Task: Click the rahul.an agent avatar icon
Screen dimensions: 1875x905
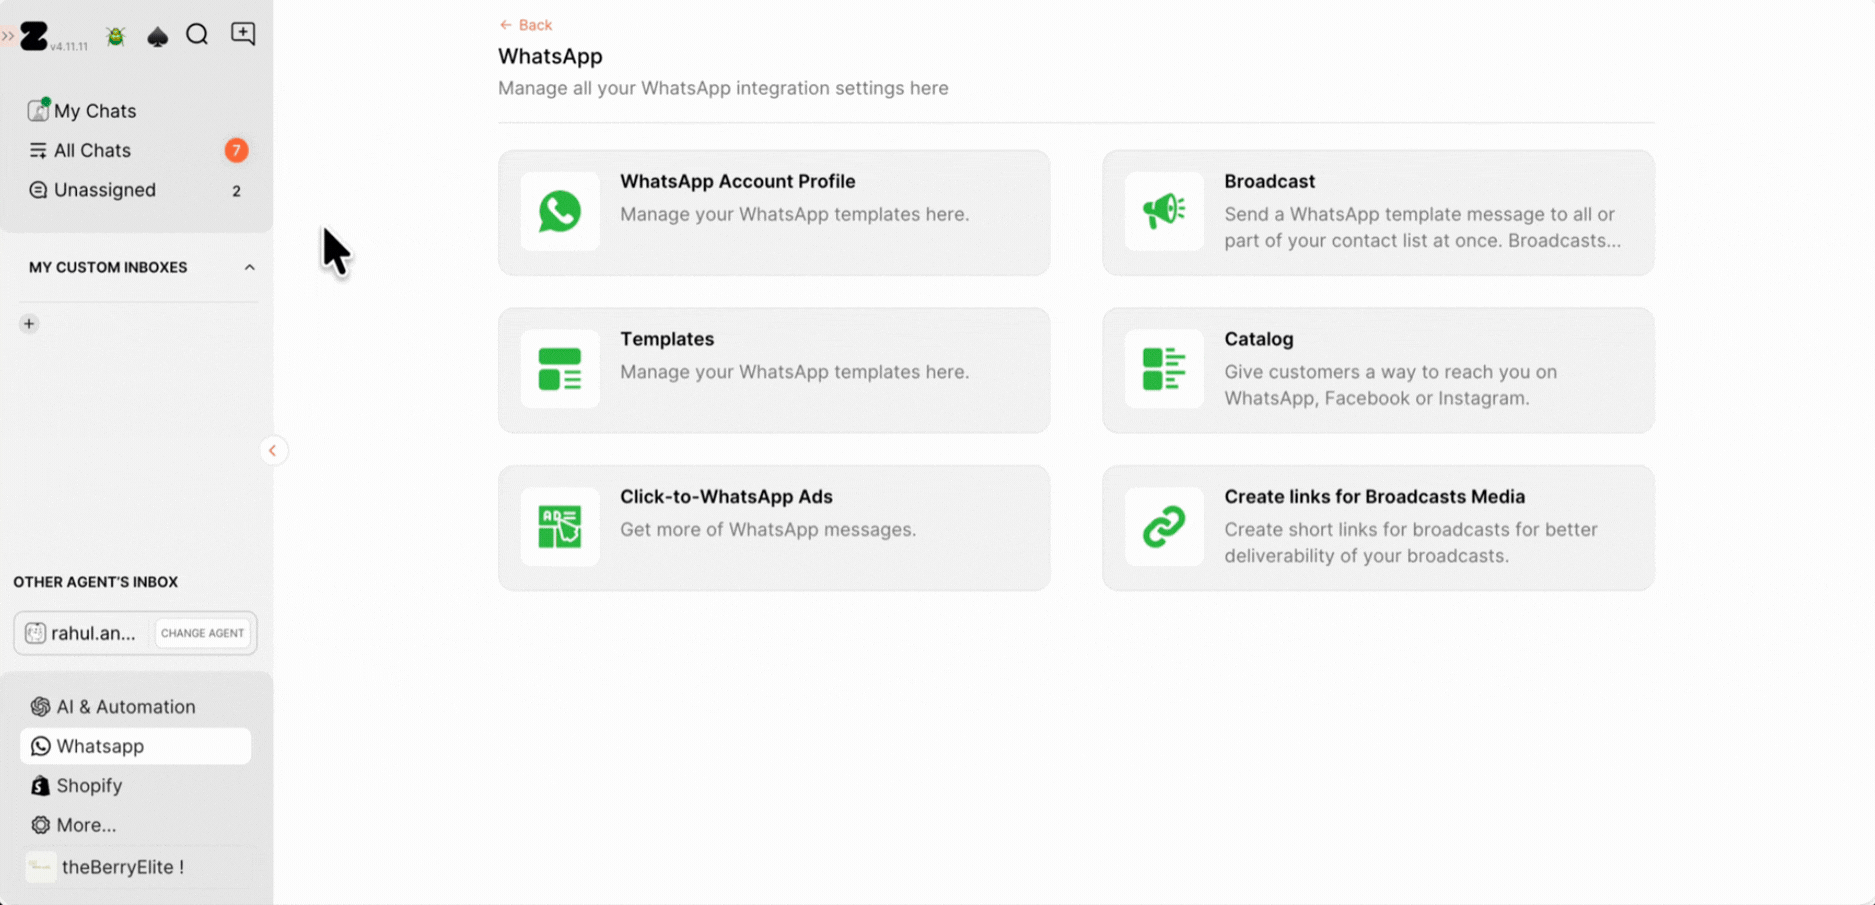Action: click(x=35, y=633)
